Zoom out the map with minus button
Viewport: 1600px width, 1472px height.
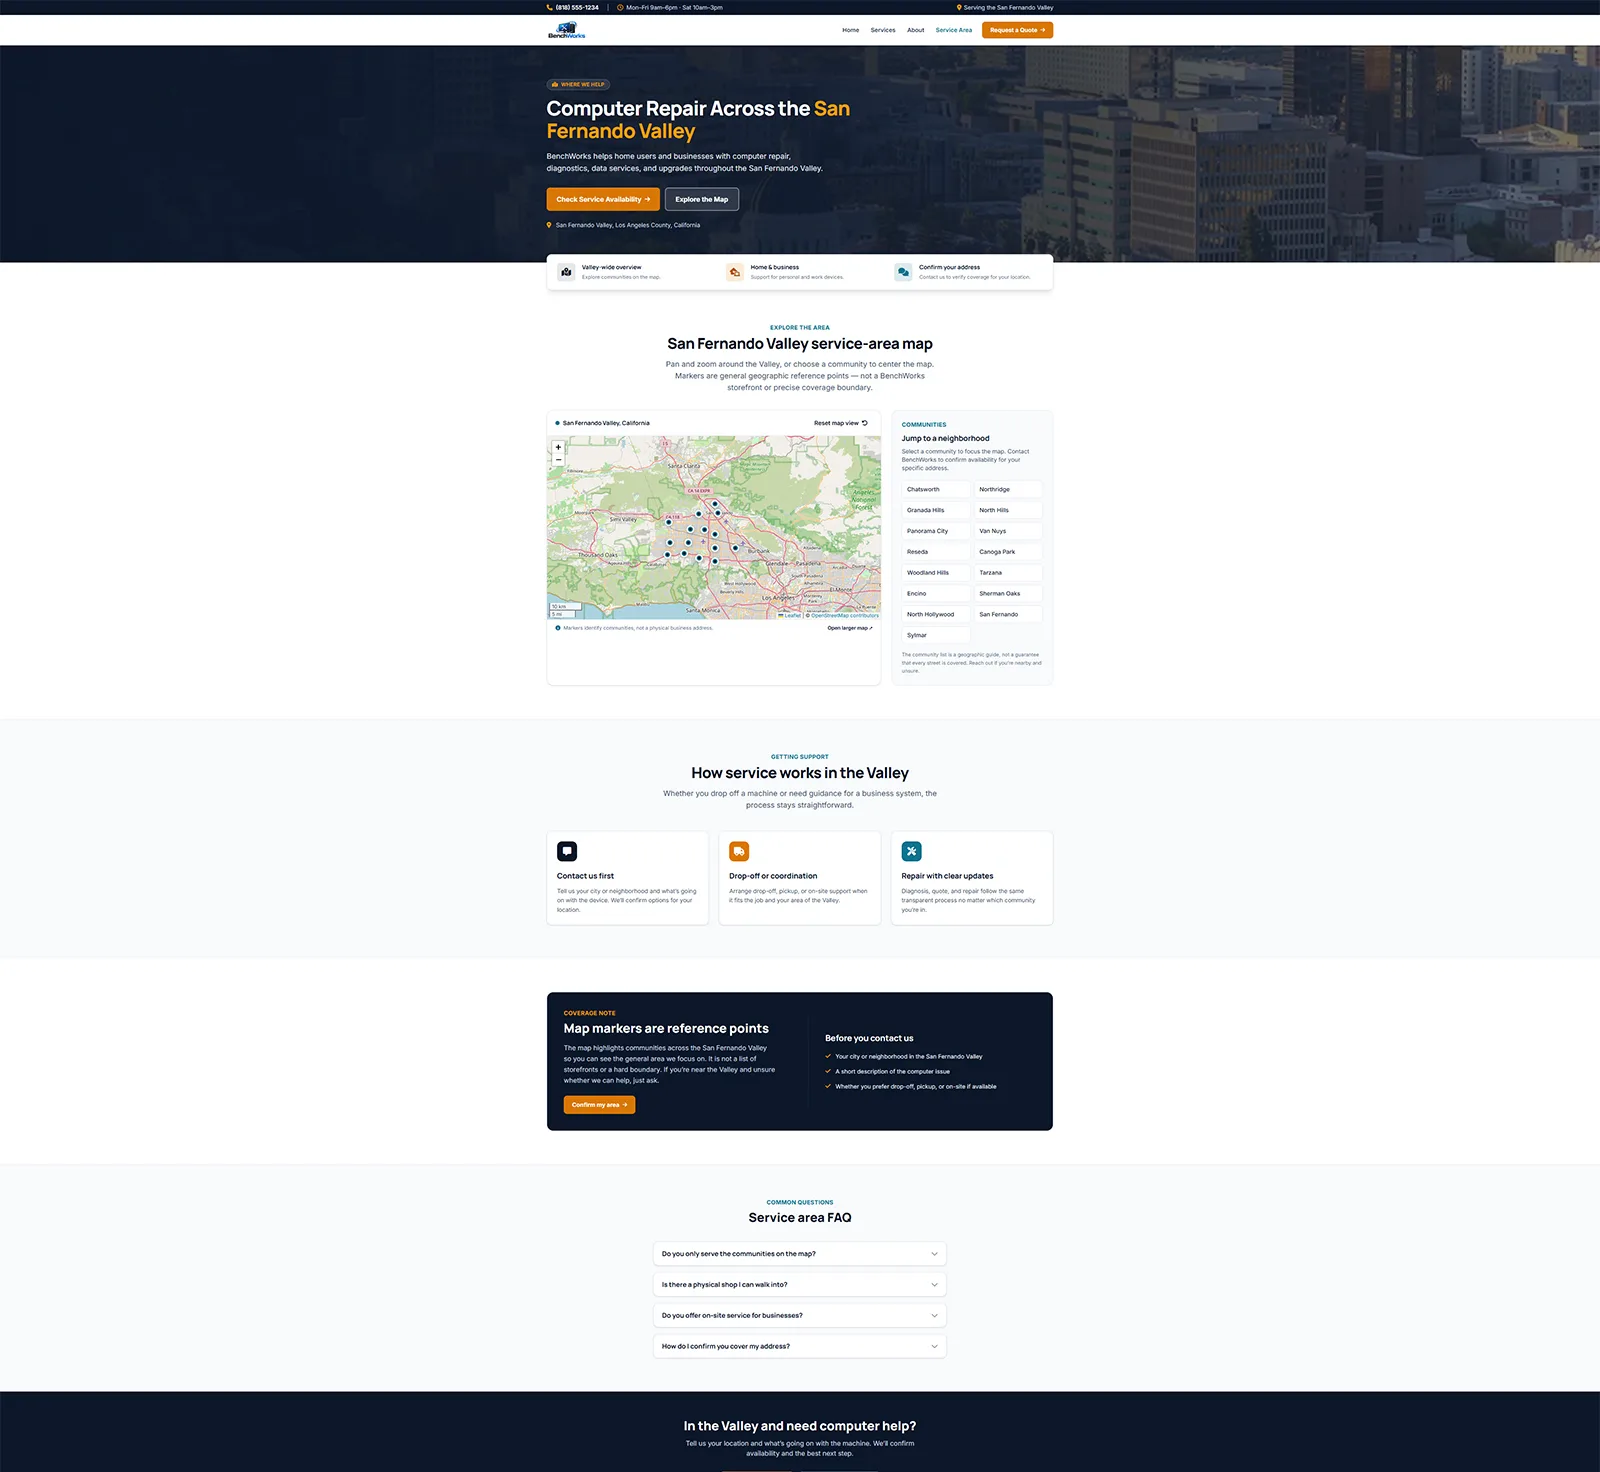coord(558,460)
